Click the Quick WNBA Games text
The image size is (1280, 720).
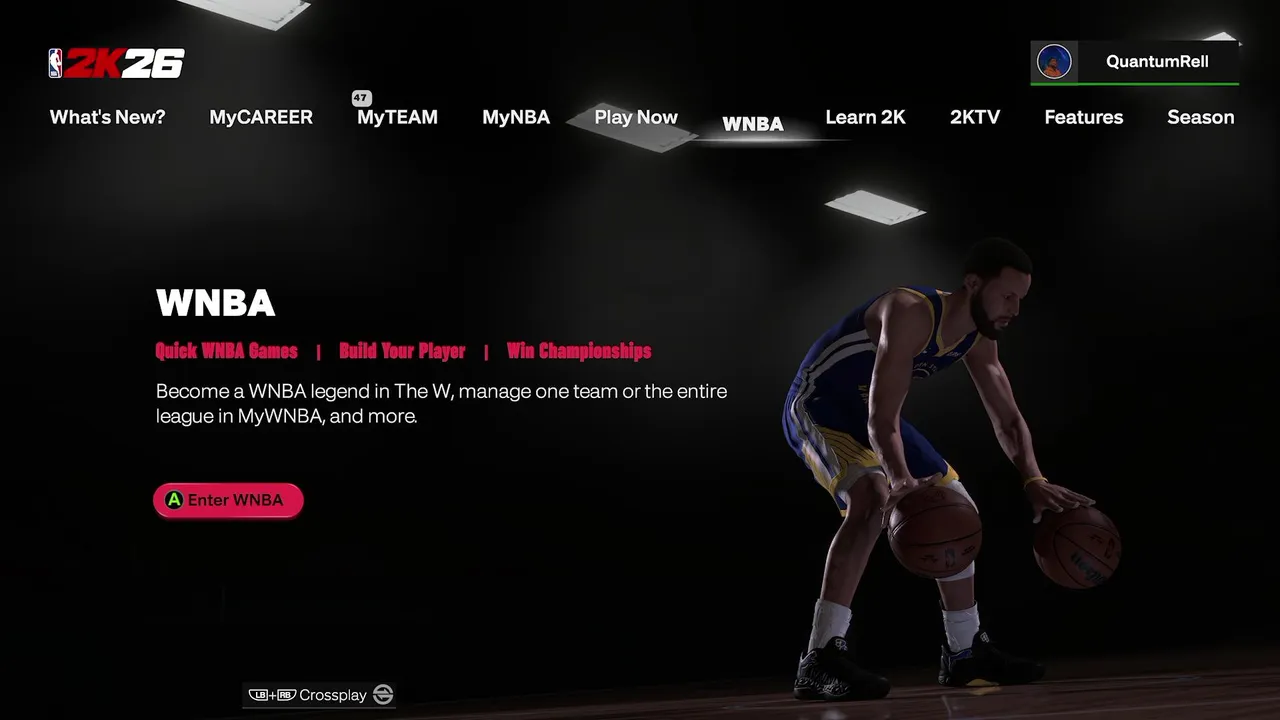(226, 351)
